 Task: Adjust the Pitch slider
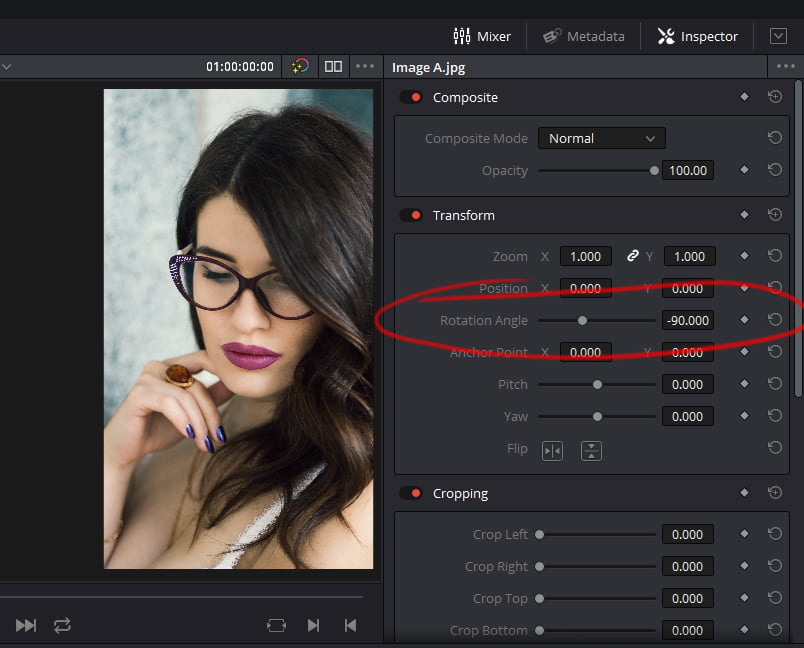click(597, 384)
